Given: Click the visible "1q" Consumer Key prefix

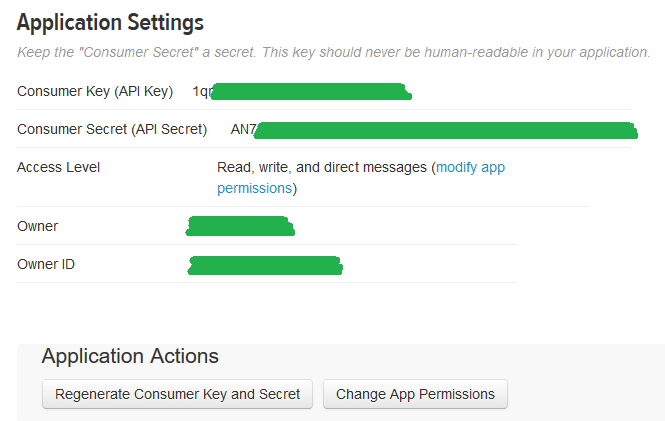Looking at the screenshot, I should coord(201,92).
